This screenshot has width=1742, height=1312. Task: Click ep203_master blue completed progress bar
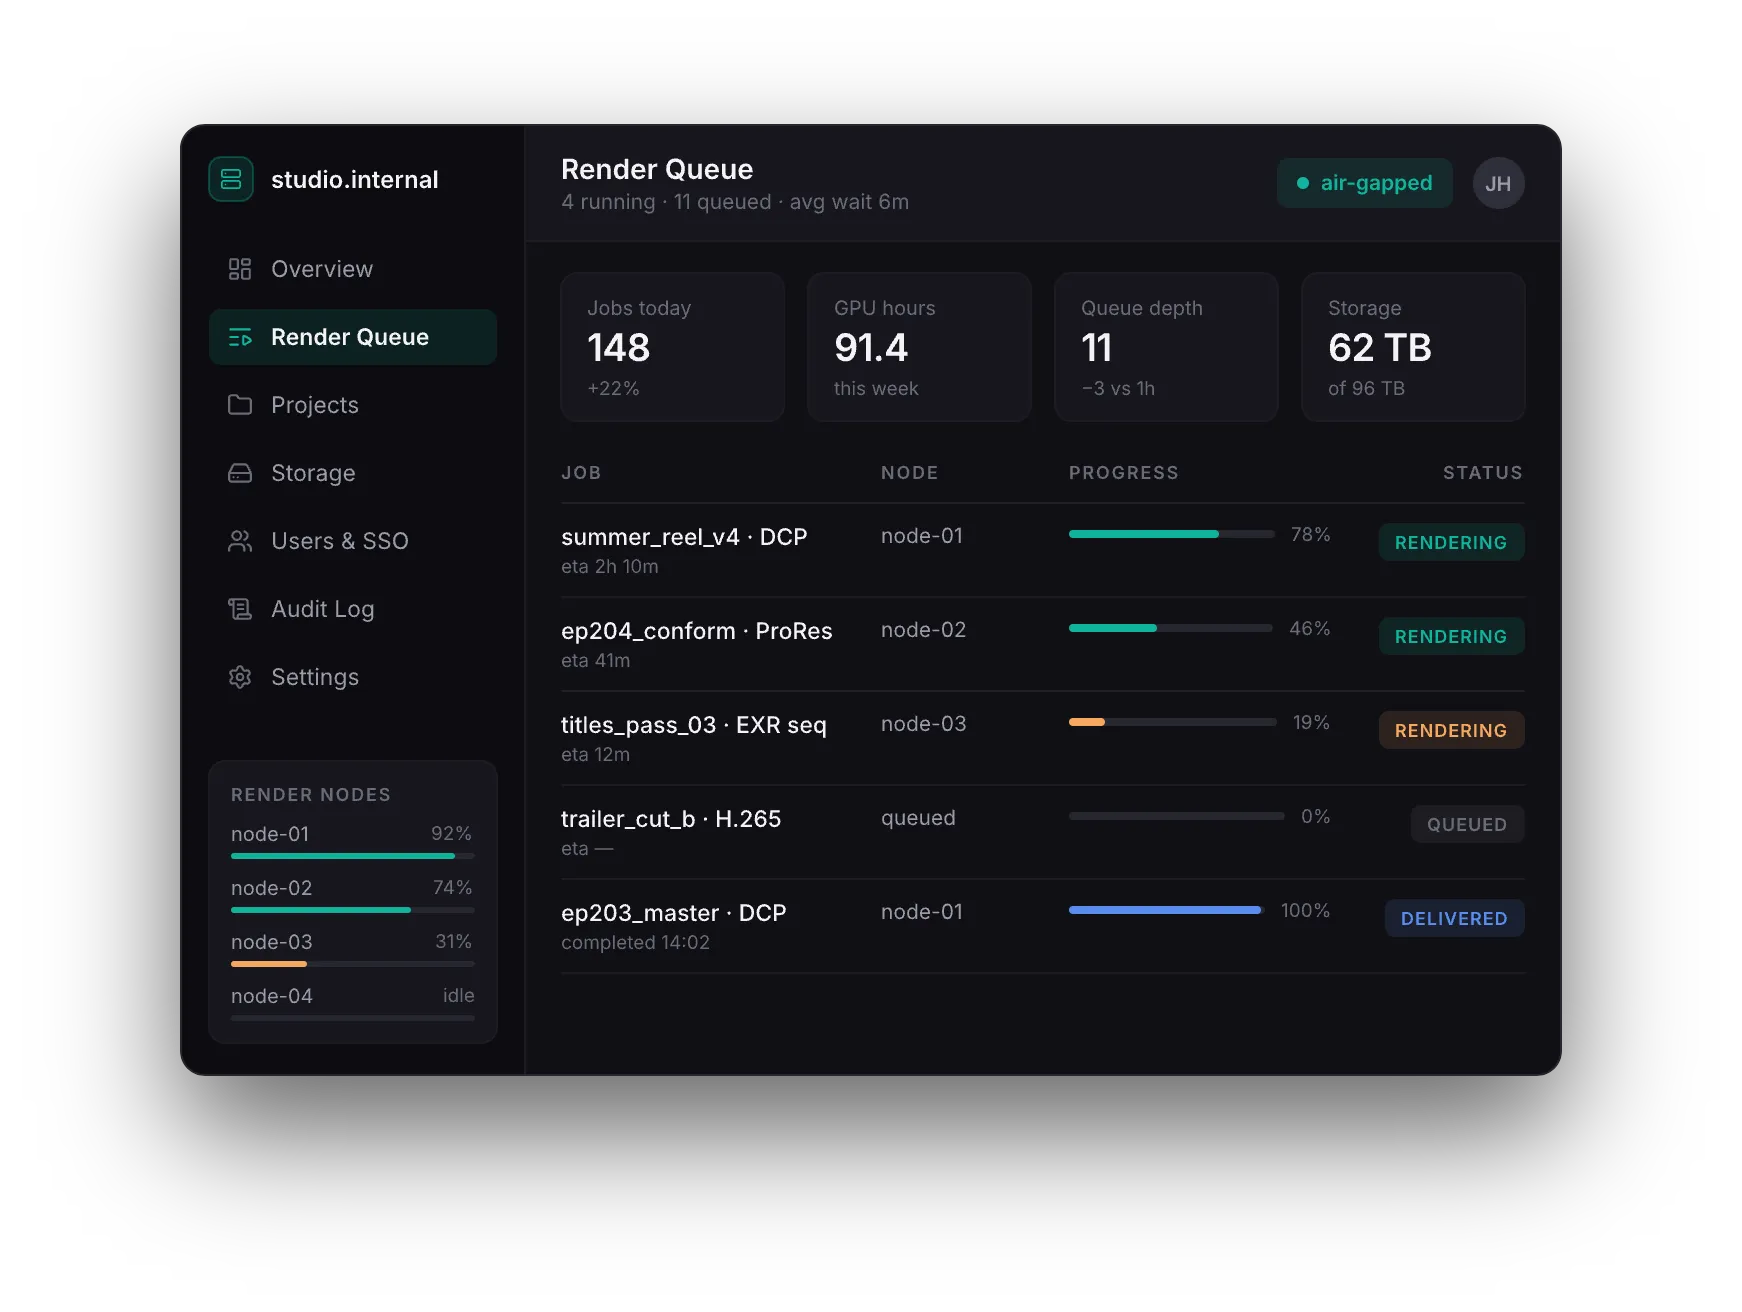(1166, 910)
